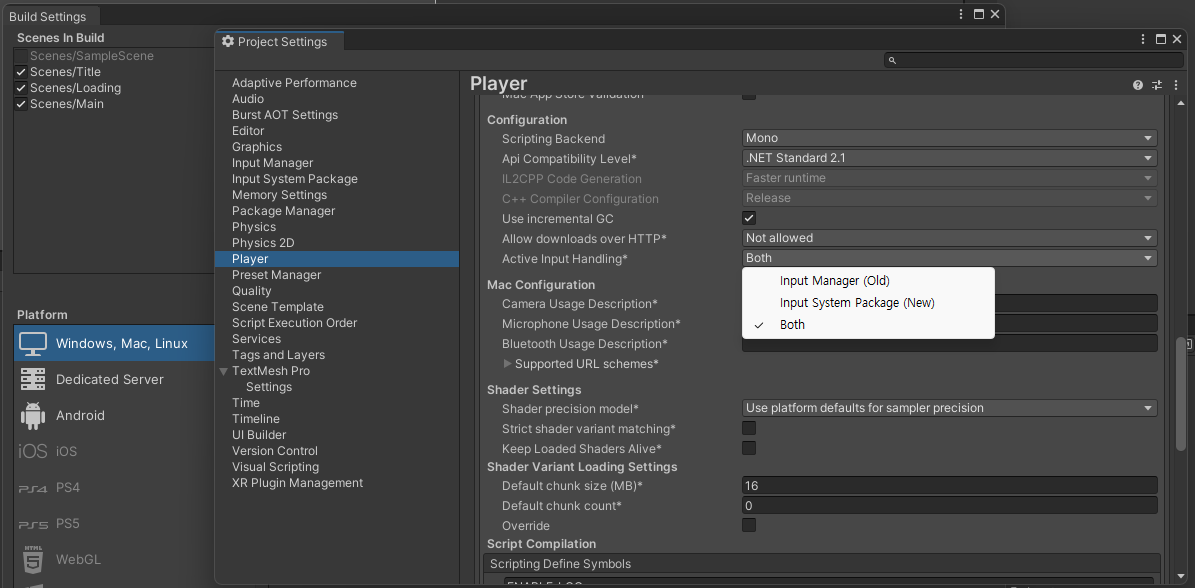
Task: Expand Supported URL schemes foldout
Action: pos(508,363)
